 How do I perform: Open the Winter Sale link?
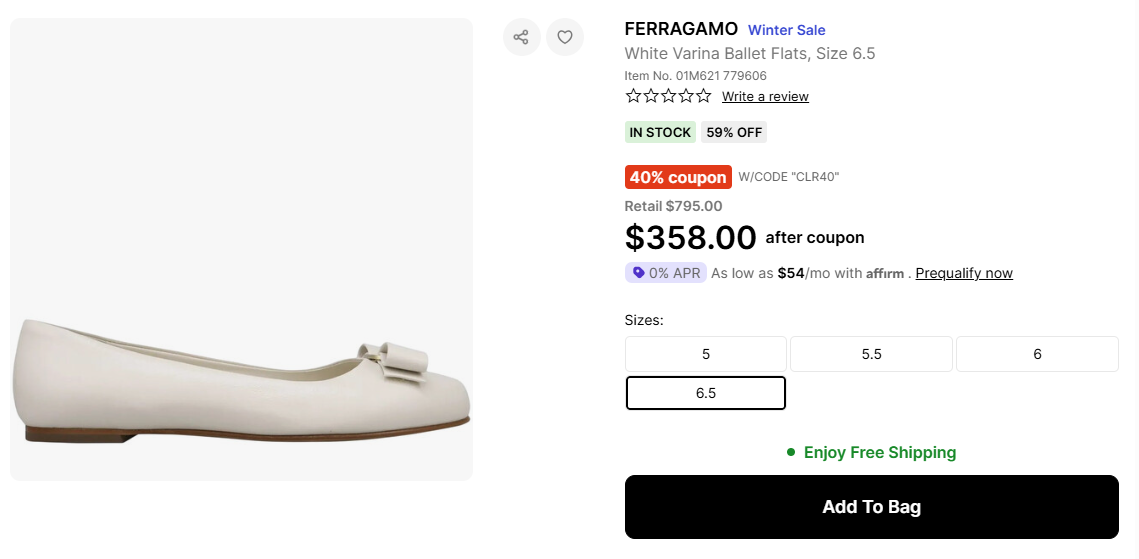pos(787,30)
